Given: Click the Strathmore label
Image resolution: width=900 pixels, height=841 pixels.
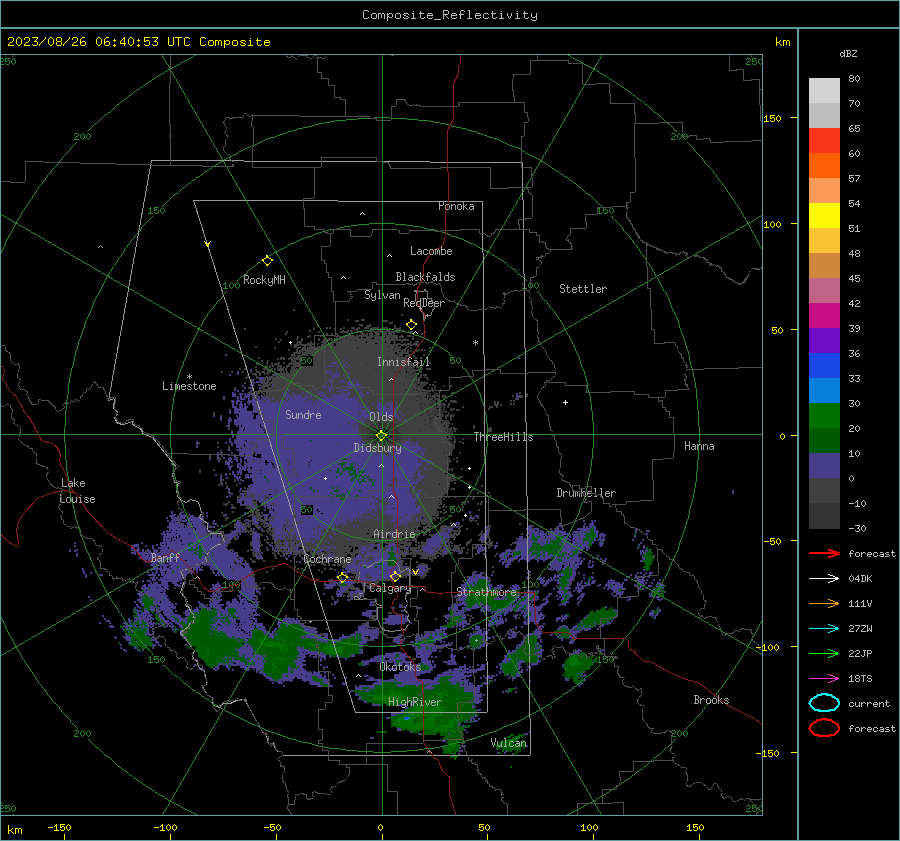Looking at the screenshot, I should point(486,592).
